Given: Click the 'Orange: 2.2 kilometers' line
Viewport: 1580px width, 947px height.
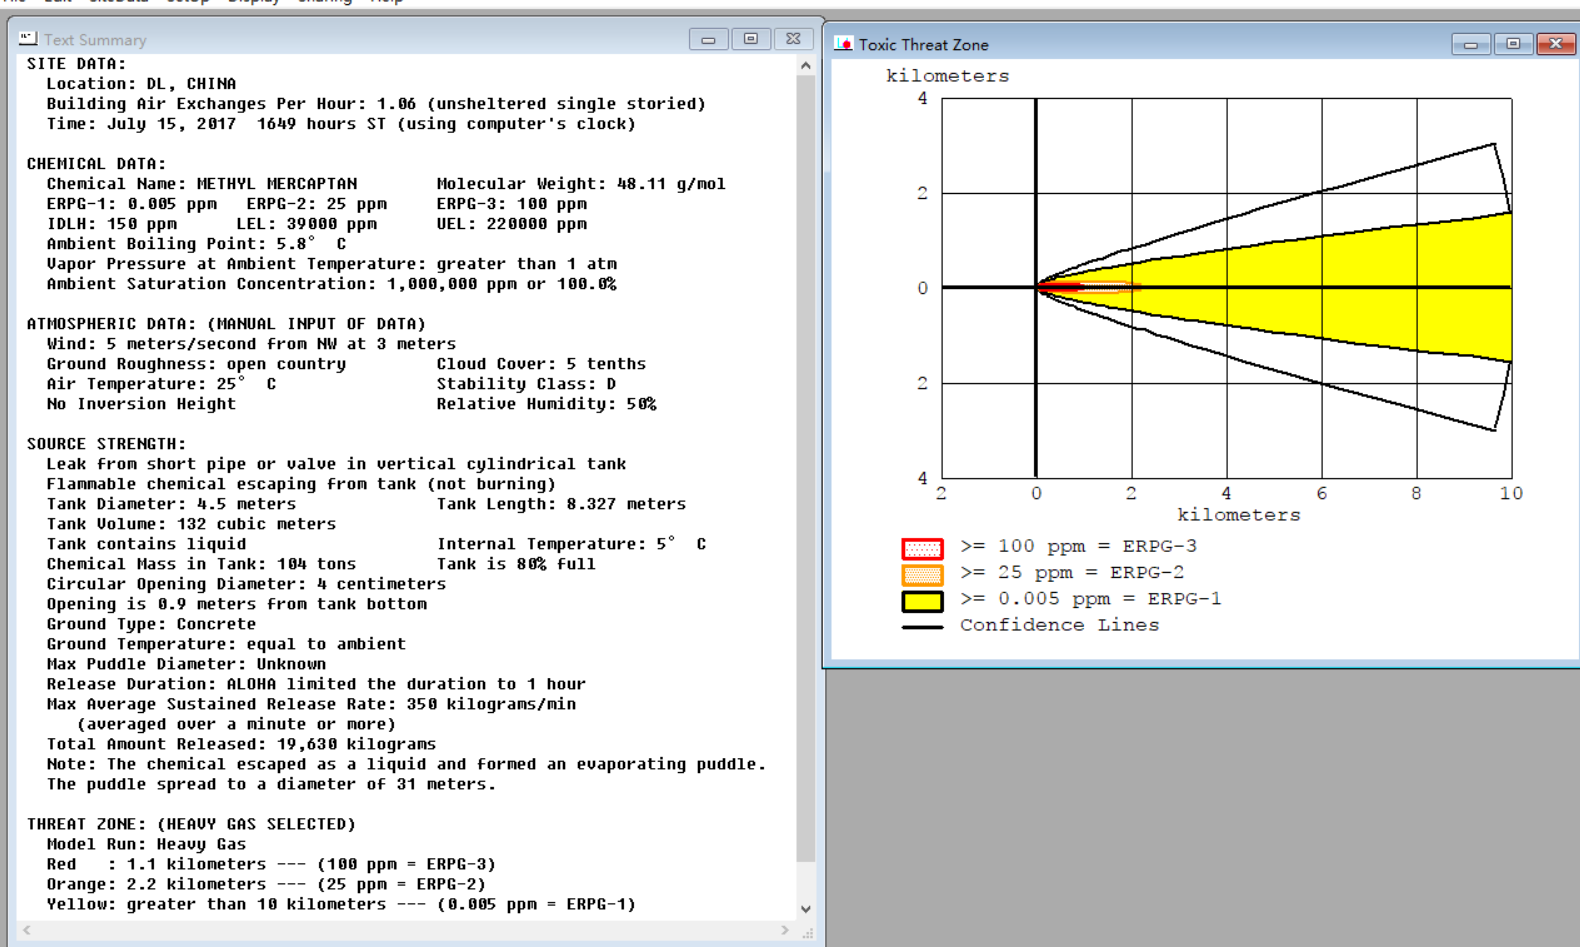Looking at the screenshot, I should click(x=266, y=884).
